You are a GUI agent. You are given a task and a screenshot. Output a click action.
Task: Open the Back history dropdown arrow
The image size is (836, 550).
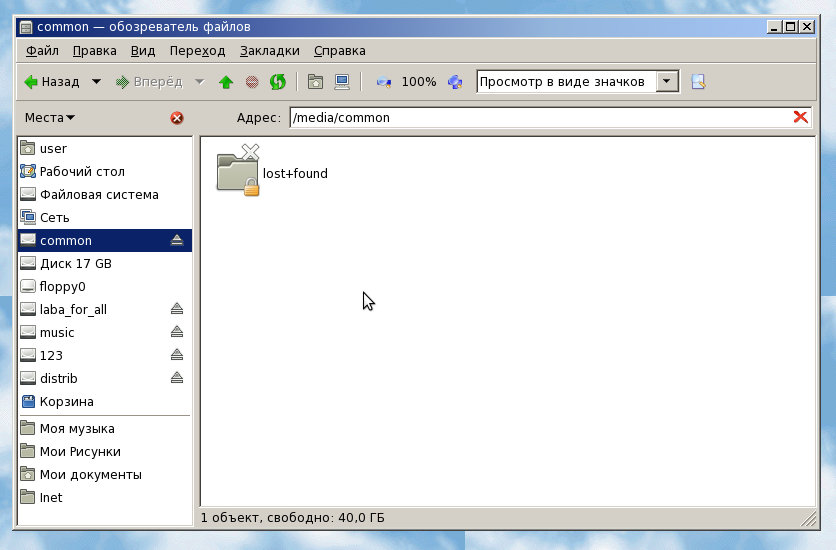[x=96, y=82]
